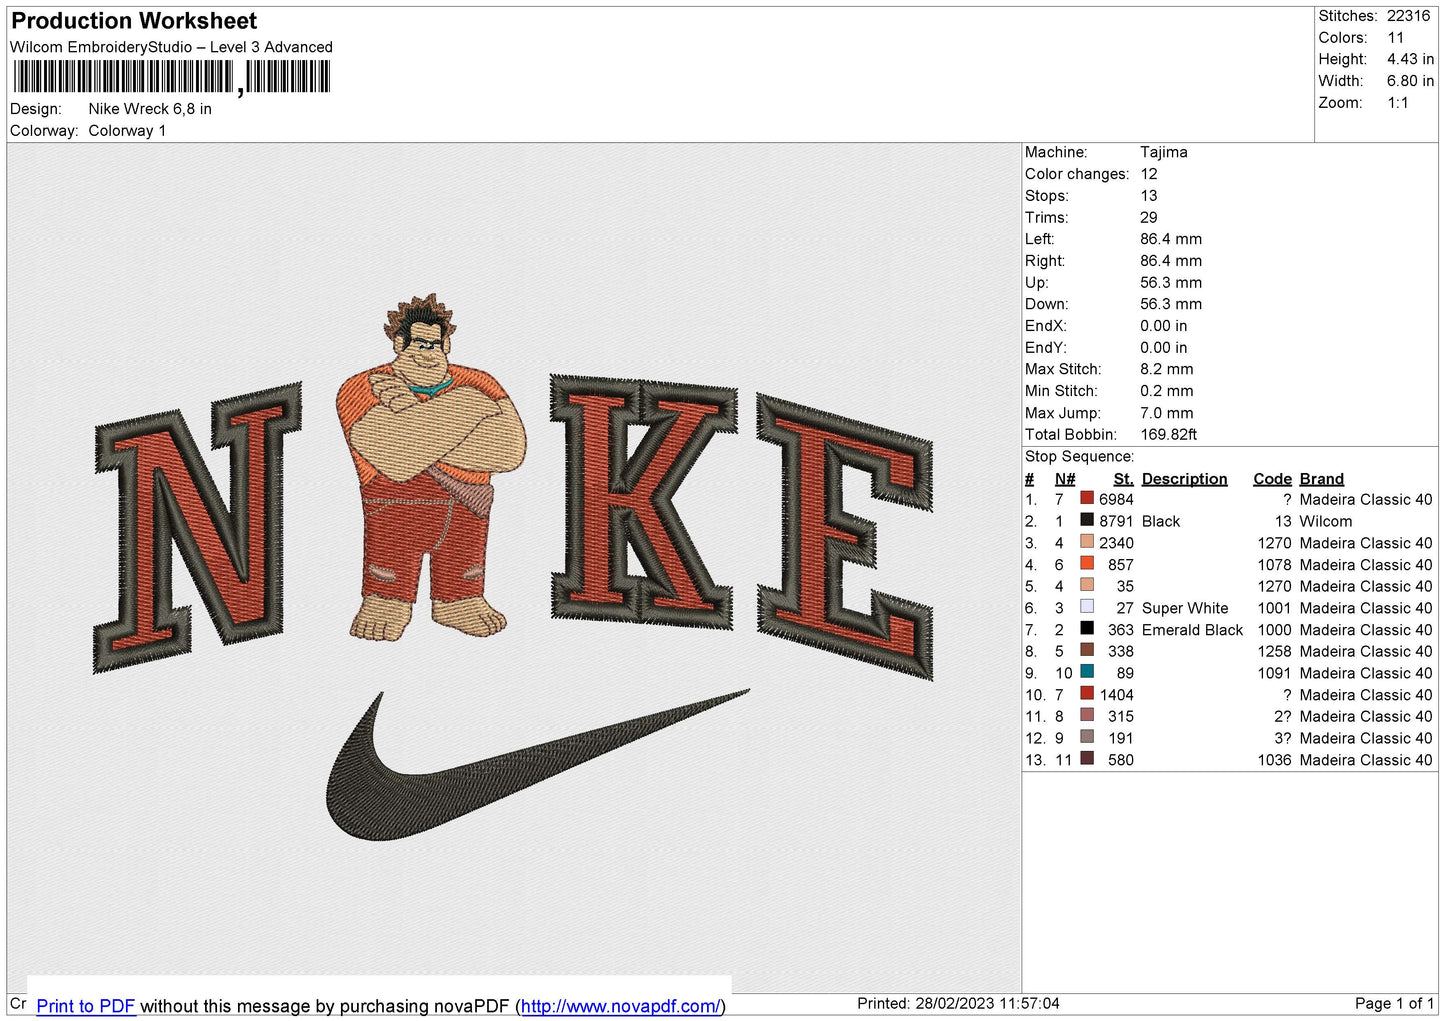Click the Production Worksheet title
The image size is (1445, 1021).
click(x=134, y=21)
